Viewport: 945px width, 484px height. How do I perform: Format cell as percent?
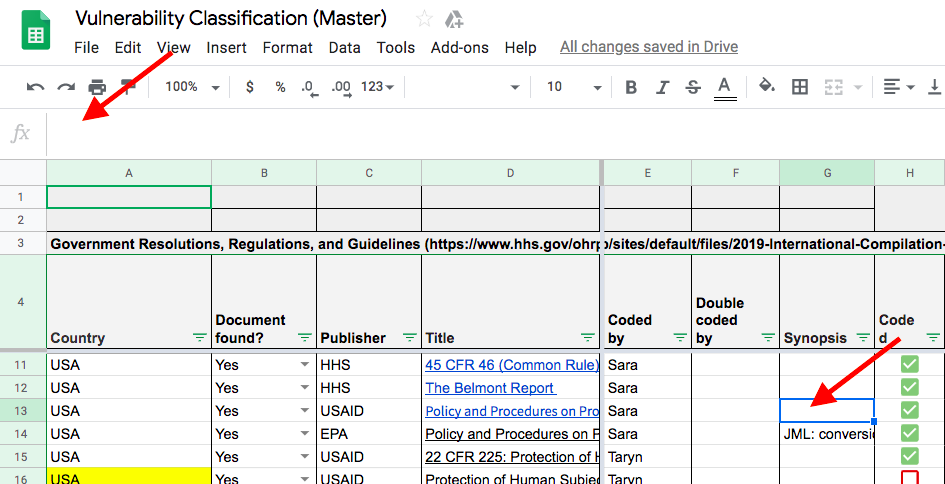click(x=280, y=87)
